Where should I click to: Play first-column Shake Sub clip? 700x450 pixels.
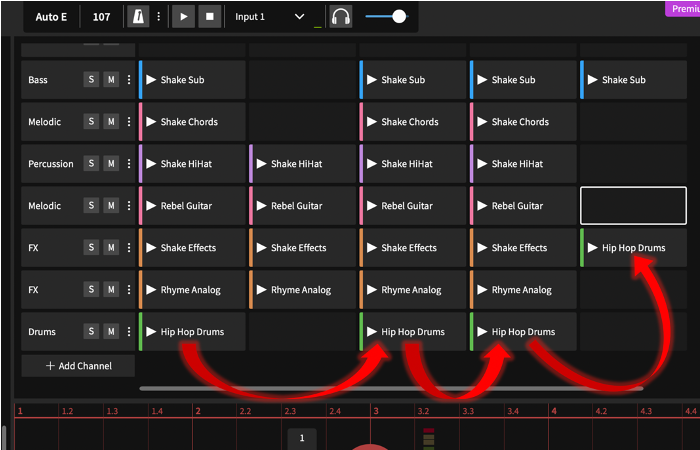point(151,80)
